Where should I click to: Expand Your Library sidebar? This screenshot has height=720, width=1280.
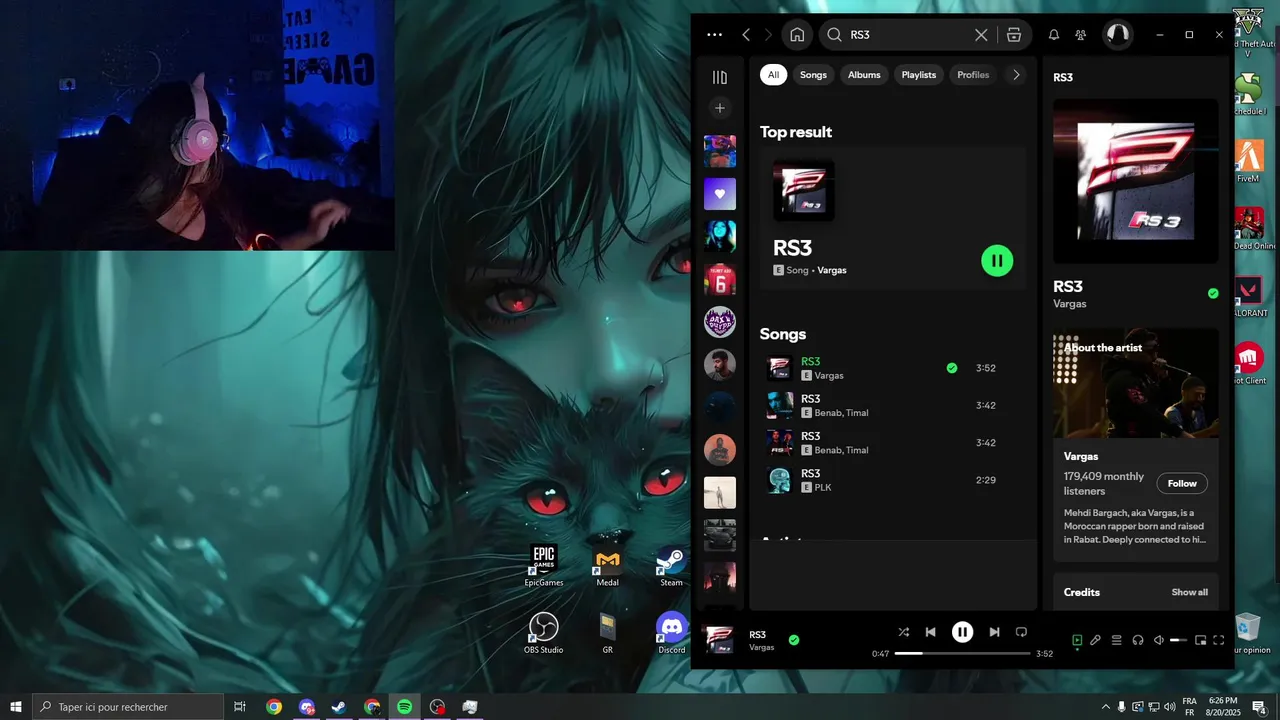click(x=719, y=77)
